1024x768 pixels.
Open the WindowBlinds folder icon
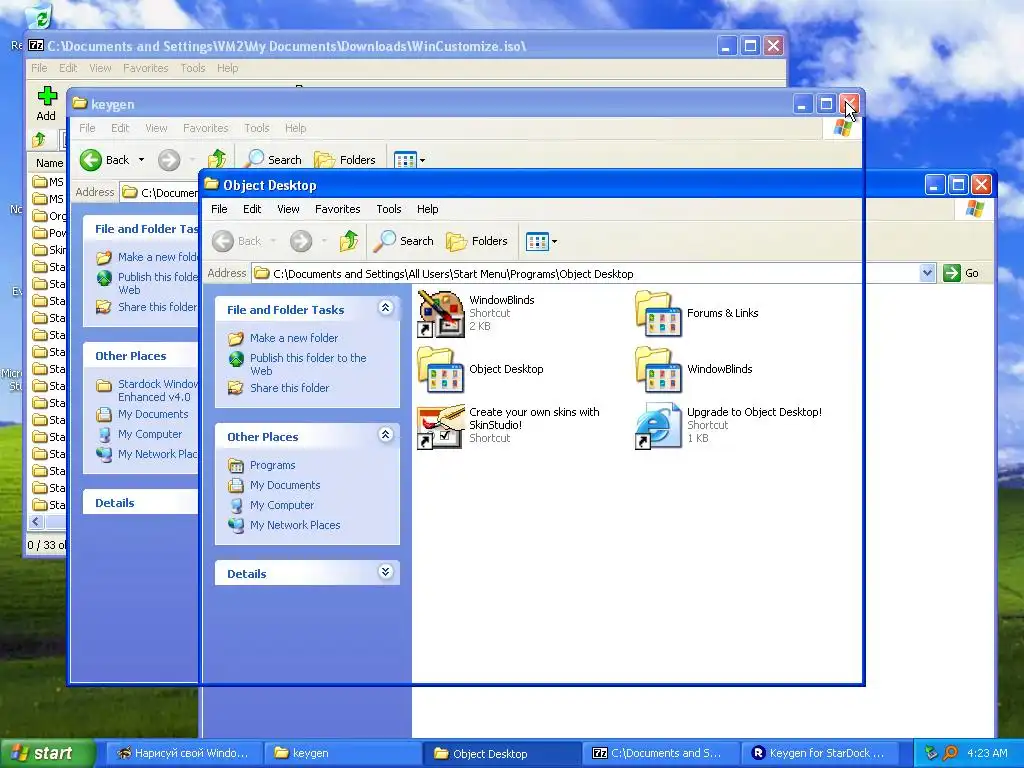pyautogui.click(x=658, y=370)
